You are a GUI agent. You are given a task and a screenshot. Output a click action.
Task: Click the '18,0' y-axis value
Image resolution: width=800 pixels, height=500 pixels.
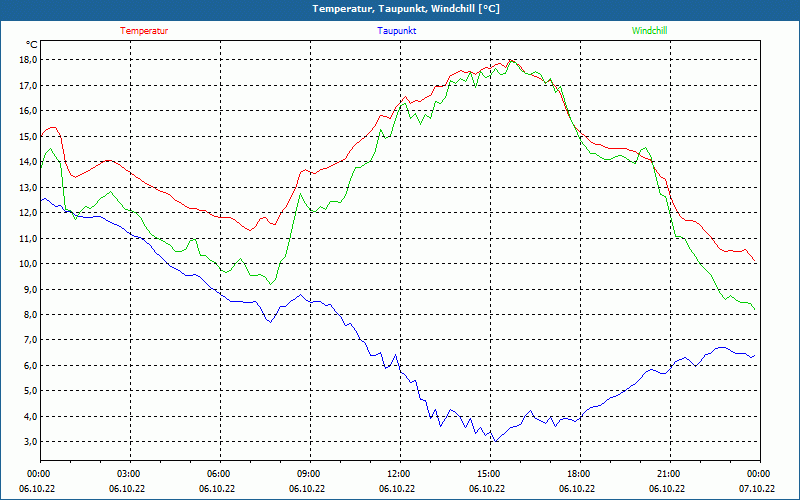tap(29, 60)
